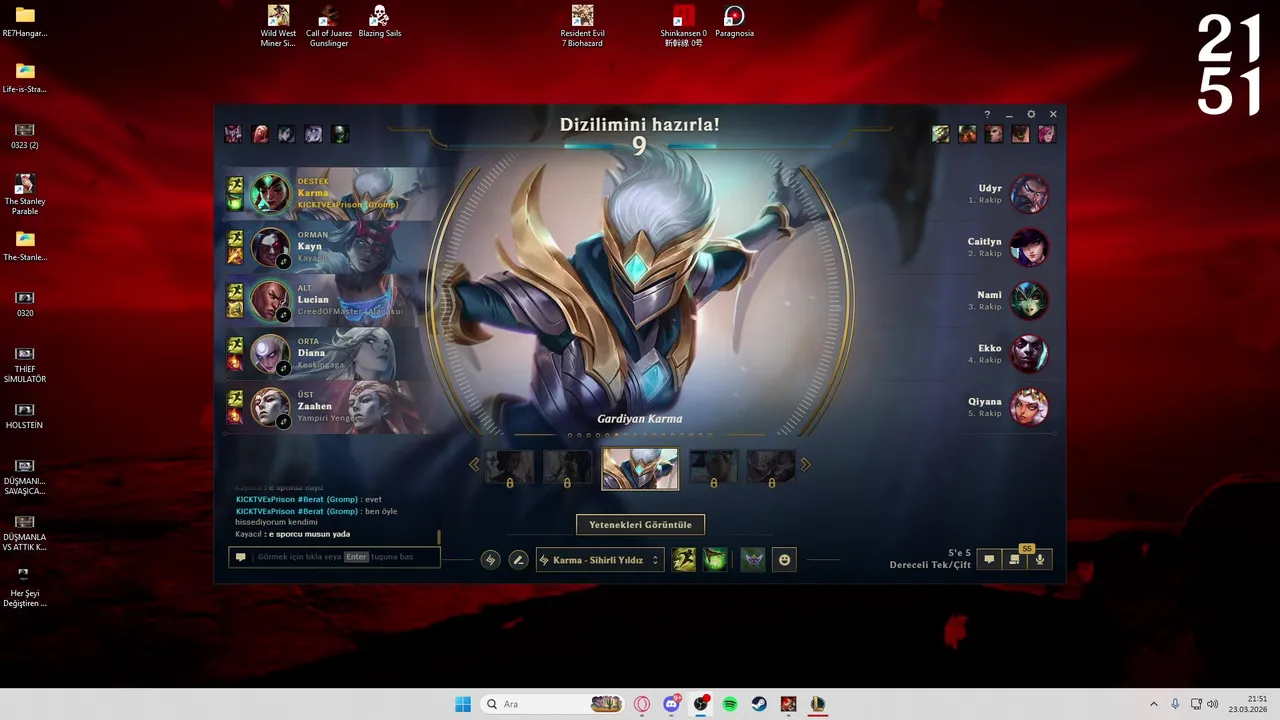1280x720 pixels.
Task: Click Diana's swap request icon
Action: click(283, 368)
